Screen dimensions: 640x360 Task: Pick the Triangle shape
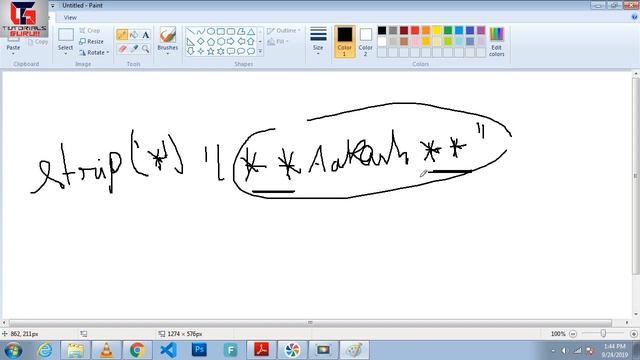tap(251, 31)
